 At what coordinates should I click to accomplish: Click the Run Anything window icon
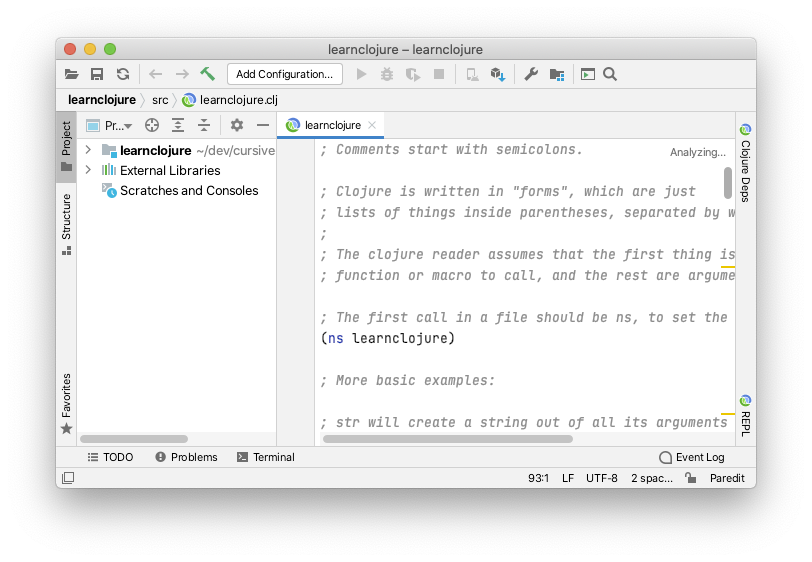[588, 74]
